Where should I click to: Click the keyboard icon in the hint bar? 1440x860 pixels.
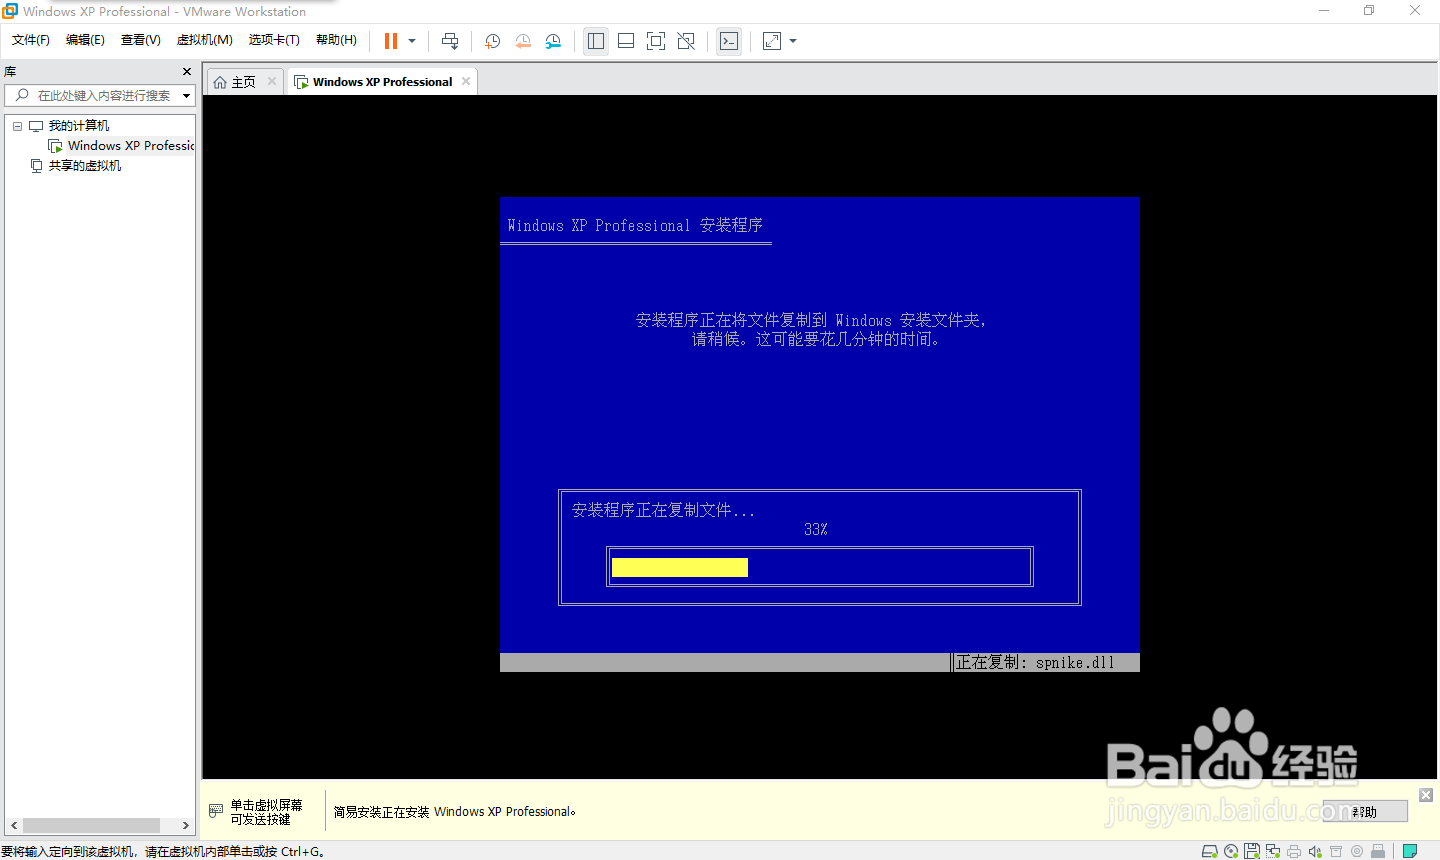pos(216,811)
